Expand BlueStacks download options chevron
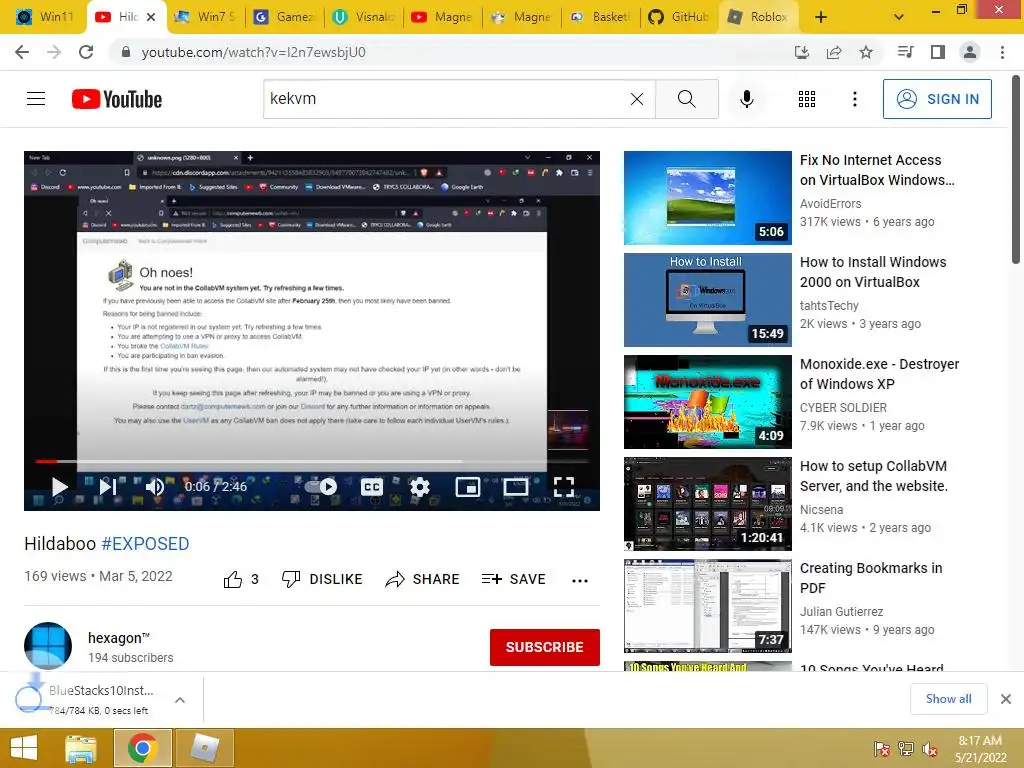The image size is (1024, 768). (180, 700)
